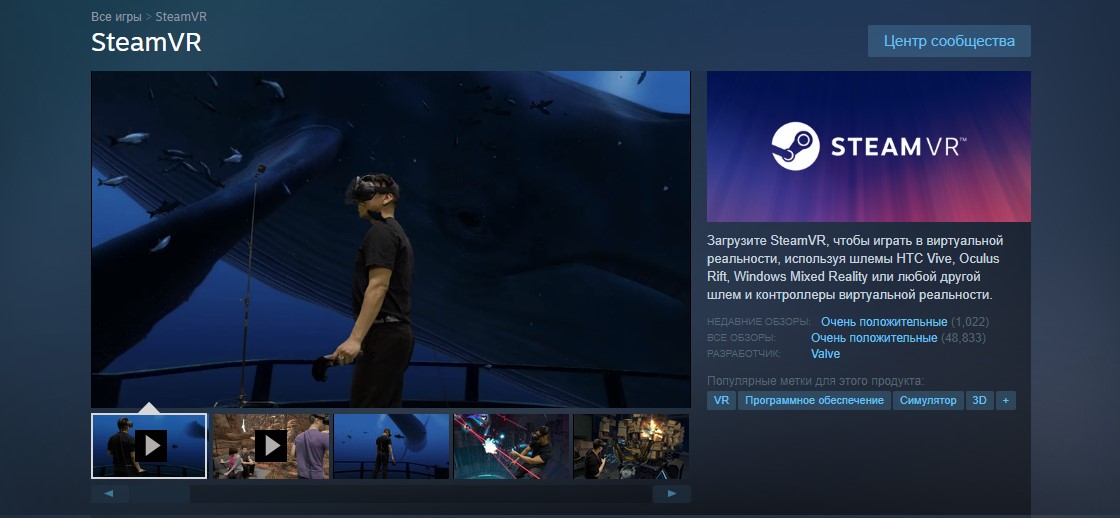Click the SteamVR logo banner image

point(869,146)
